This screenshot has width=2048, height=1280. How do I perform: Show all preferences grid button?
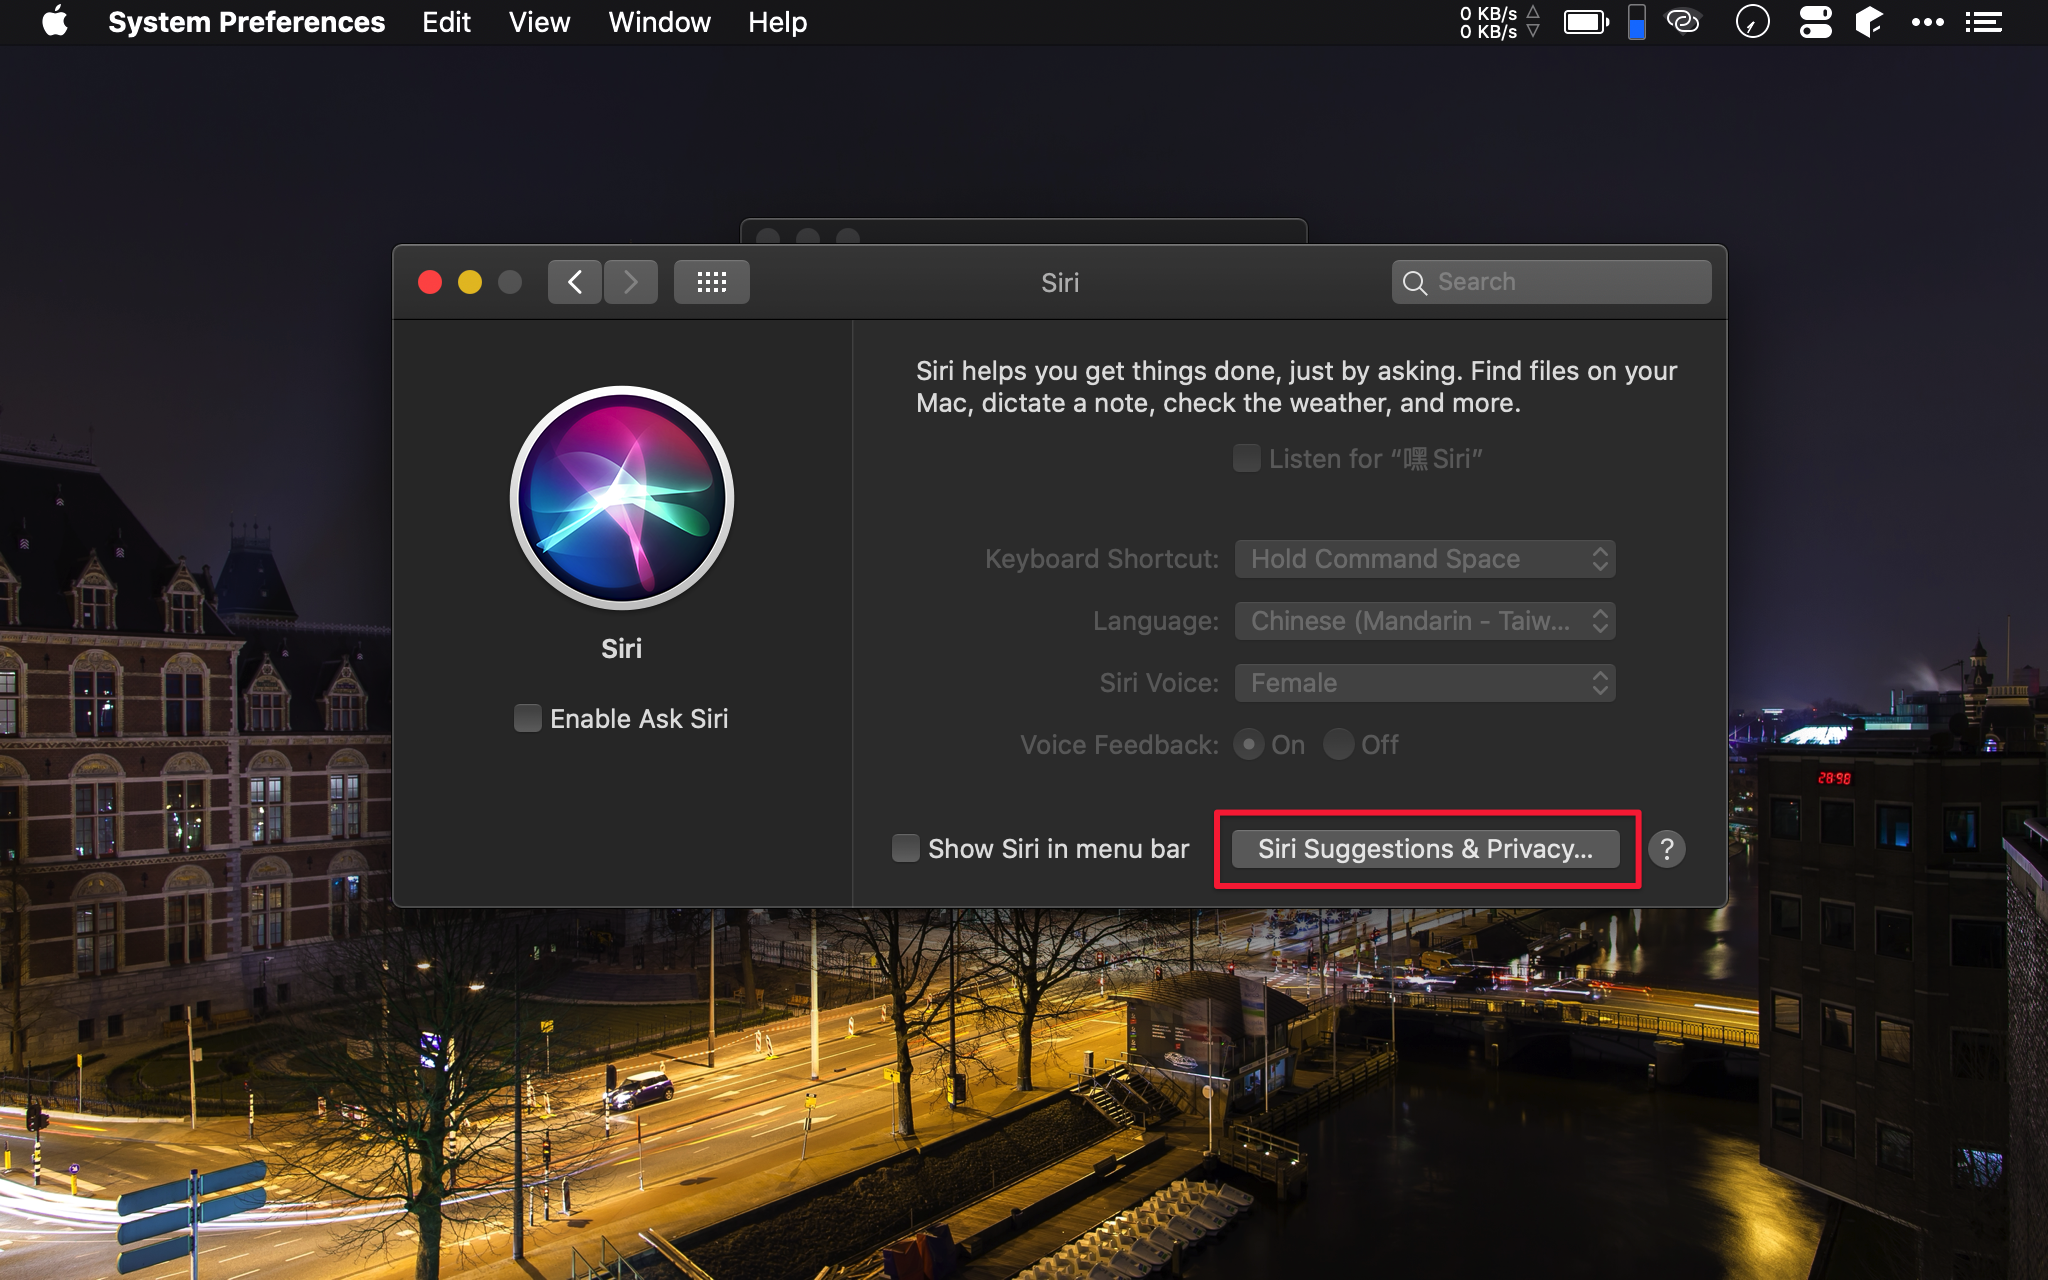(711, 282)
